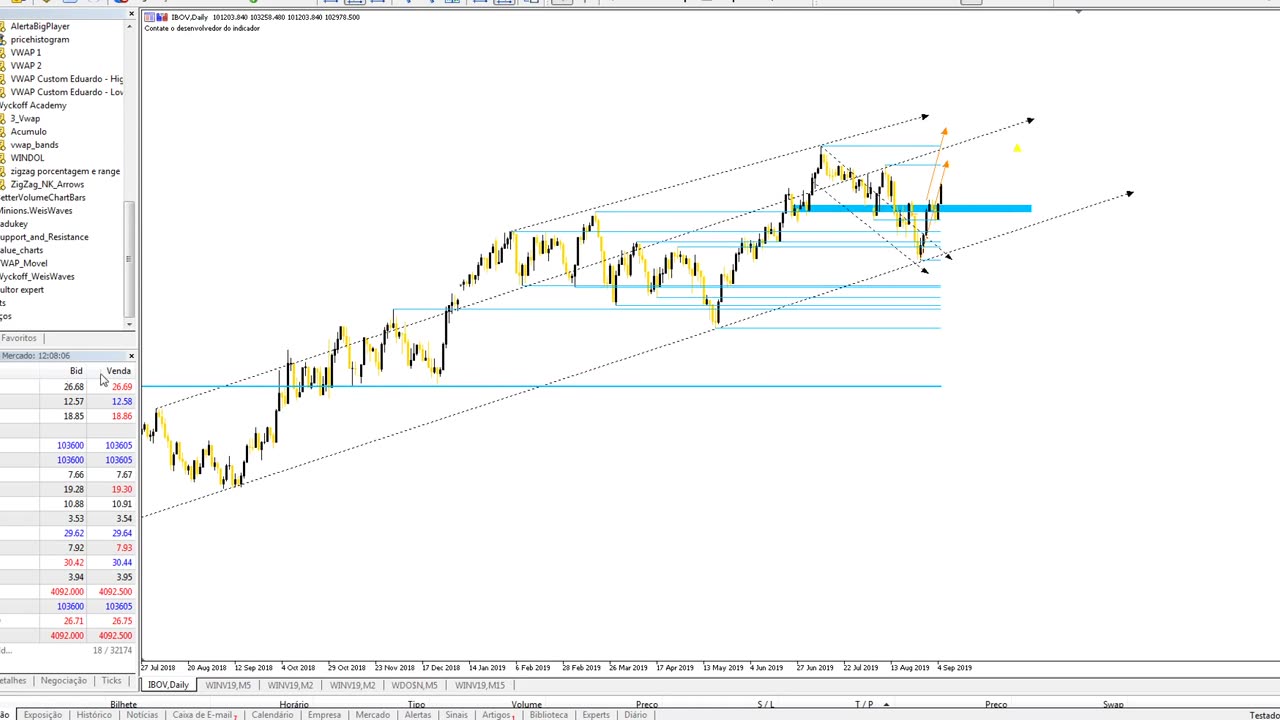This screenshot has height=720, width=1280.
Task: Select the pricehistogram indicator icon
Action: pyautogui.click(x=3, y=39)
